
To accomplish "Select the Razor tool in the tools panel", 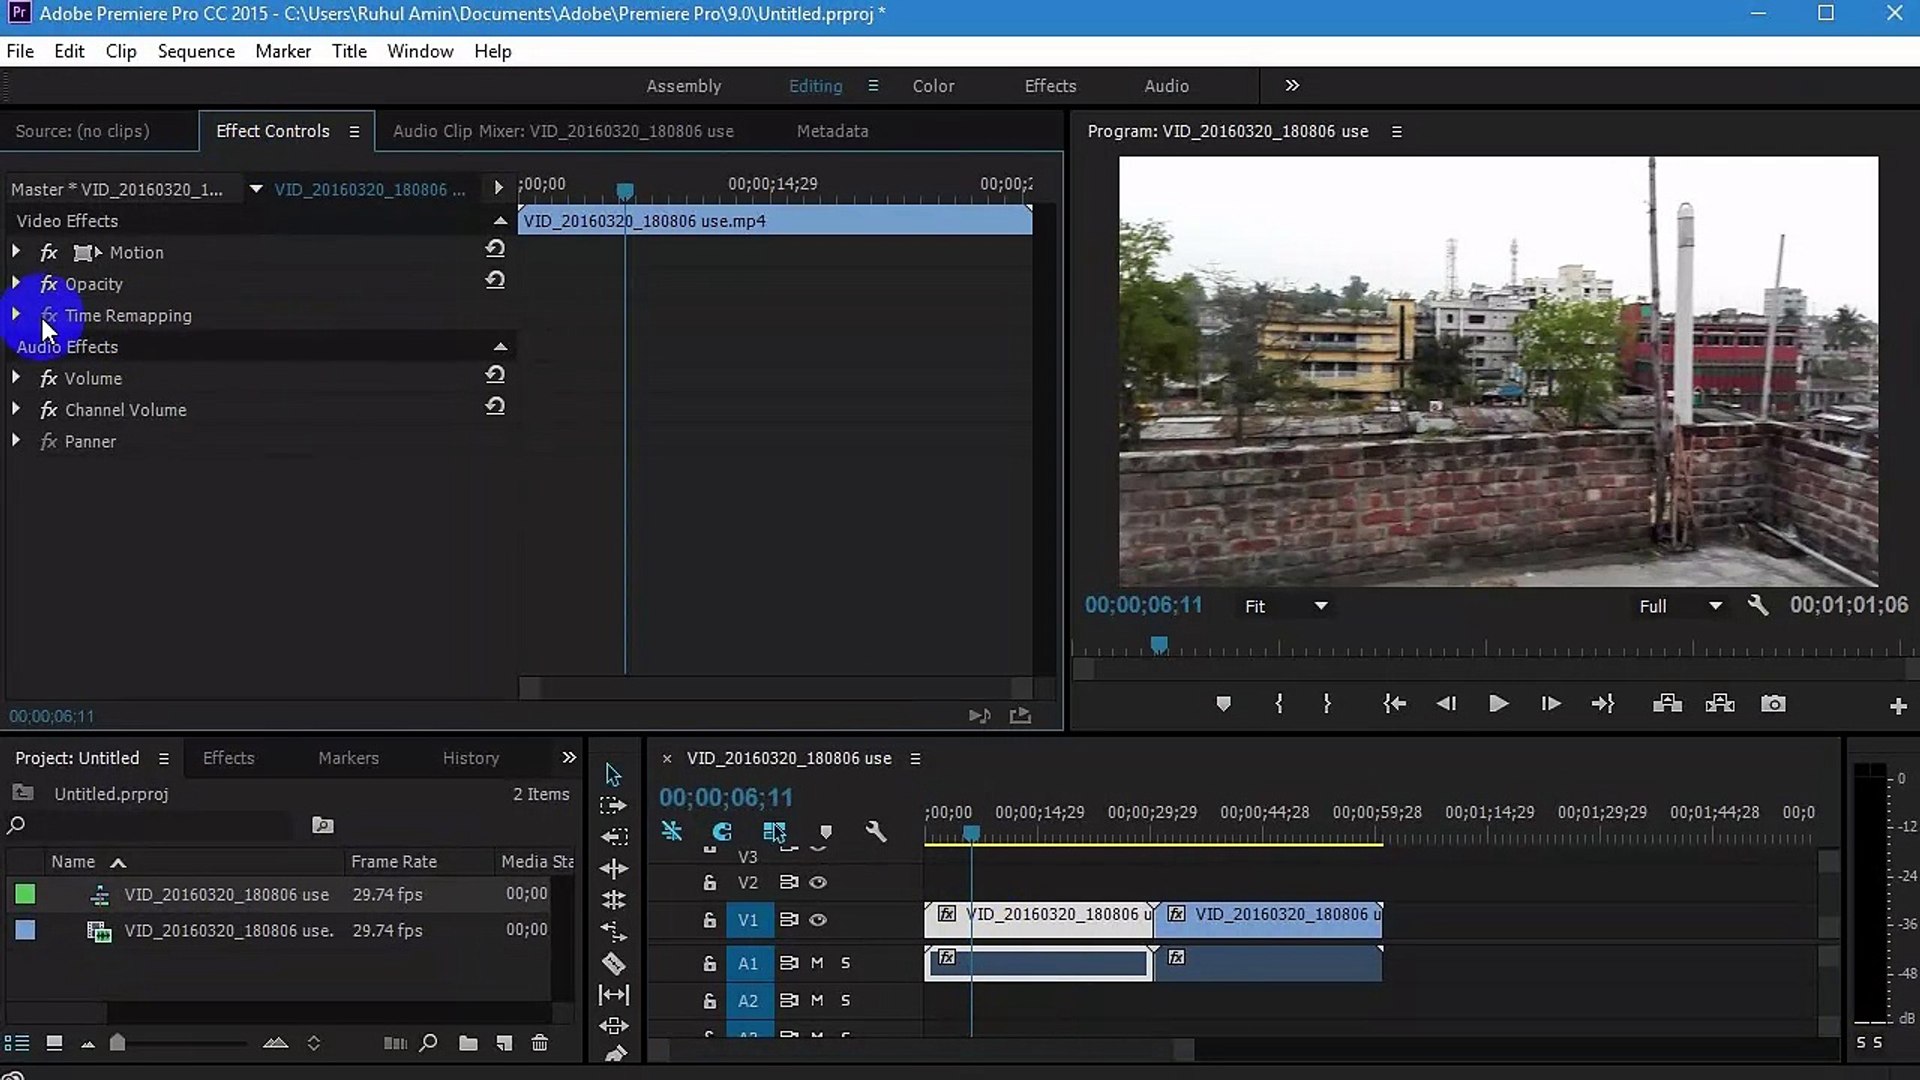I will [x=614, y=963].
